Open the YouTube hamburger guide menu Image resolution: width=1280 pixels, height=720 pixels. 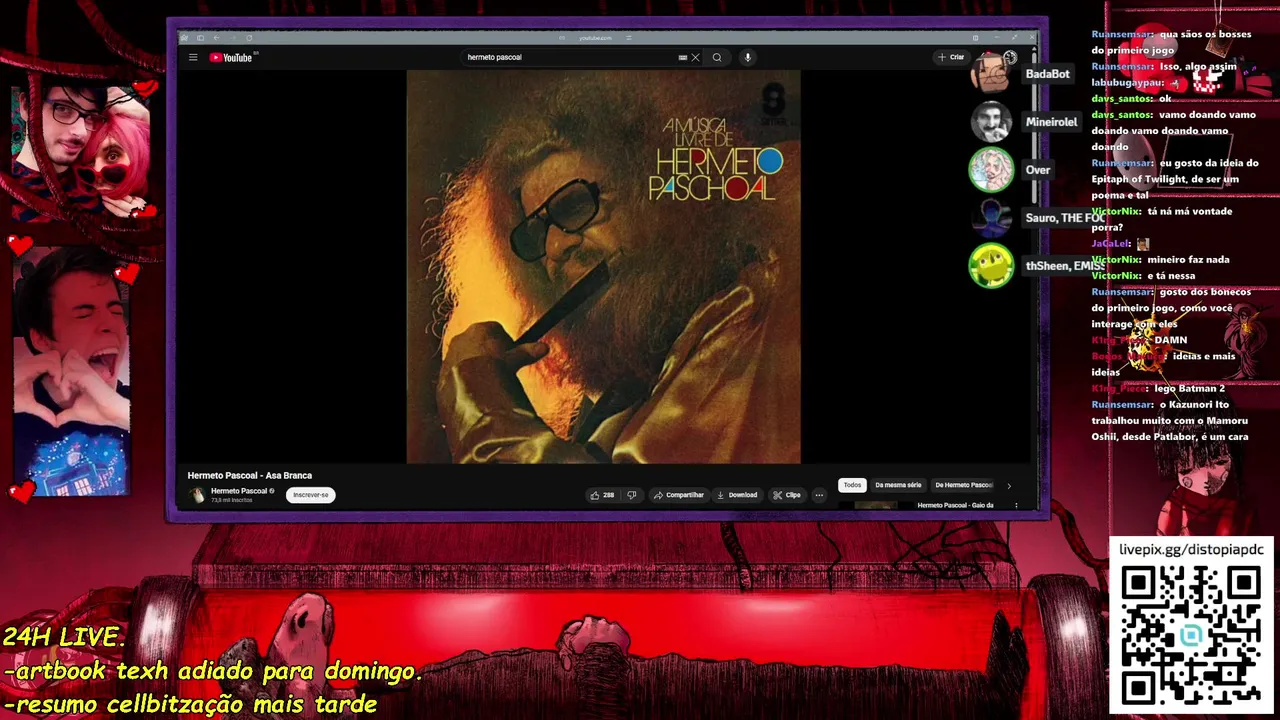point(193,57)
